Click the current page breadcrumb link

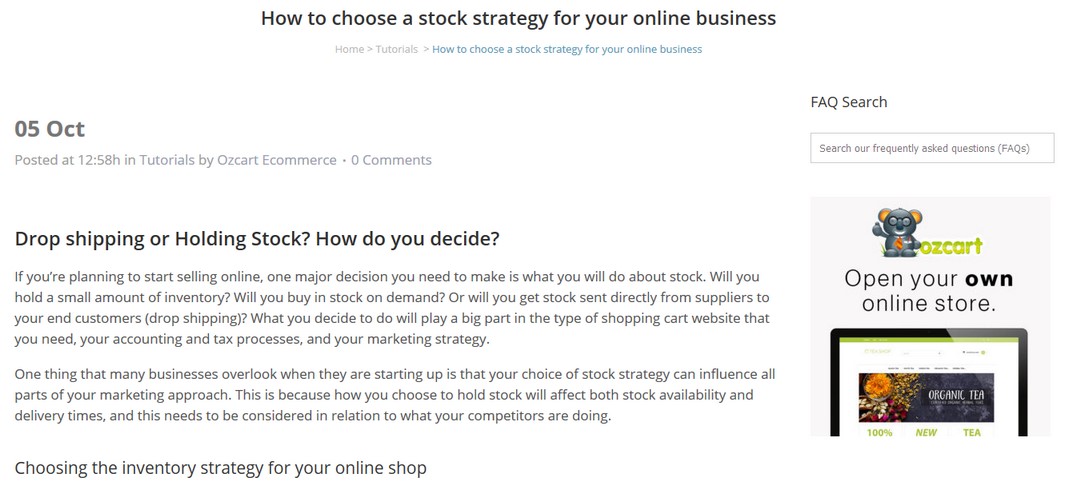pos(567,49)
